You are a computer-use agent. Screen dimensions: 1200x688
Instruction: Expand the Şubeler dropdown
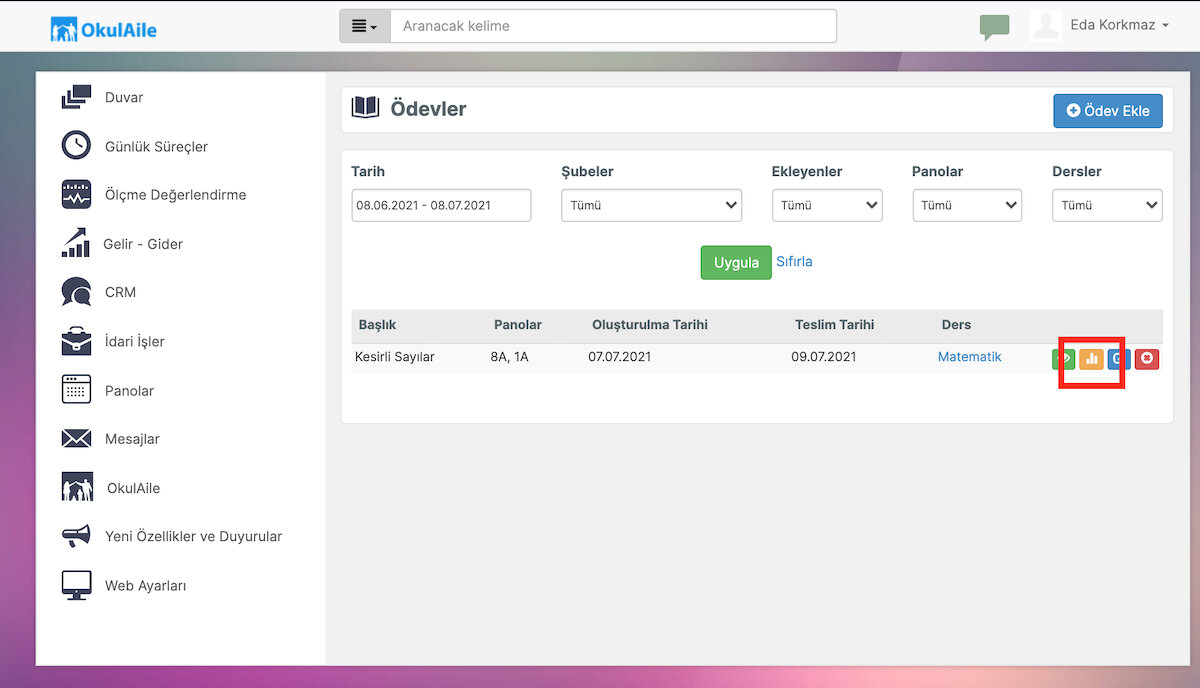click(651, 205)
